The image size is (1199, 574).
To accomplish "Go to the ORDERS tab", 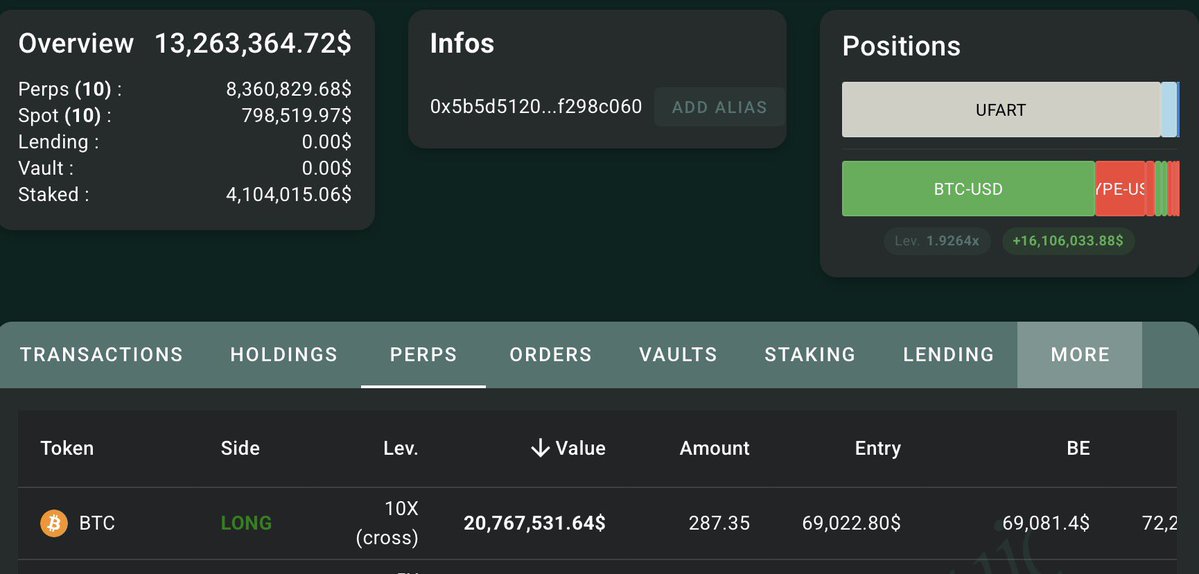I will 550,354.
